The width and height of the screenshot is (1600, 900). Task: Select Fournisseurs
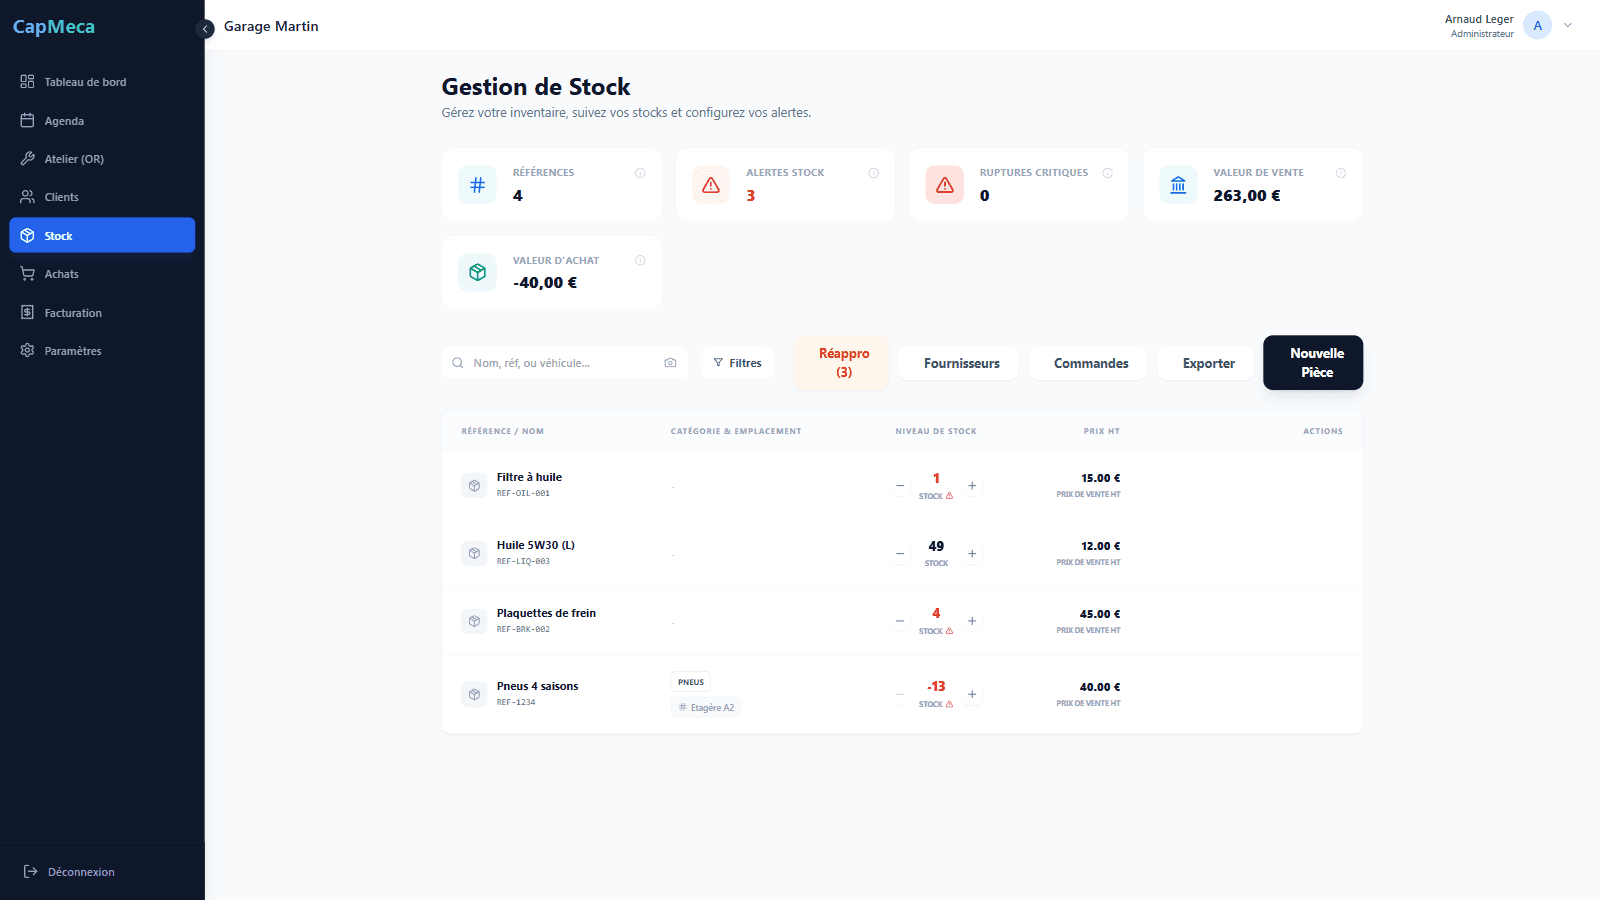(958, 362)
